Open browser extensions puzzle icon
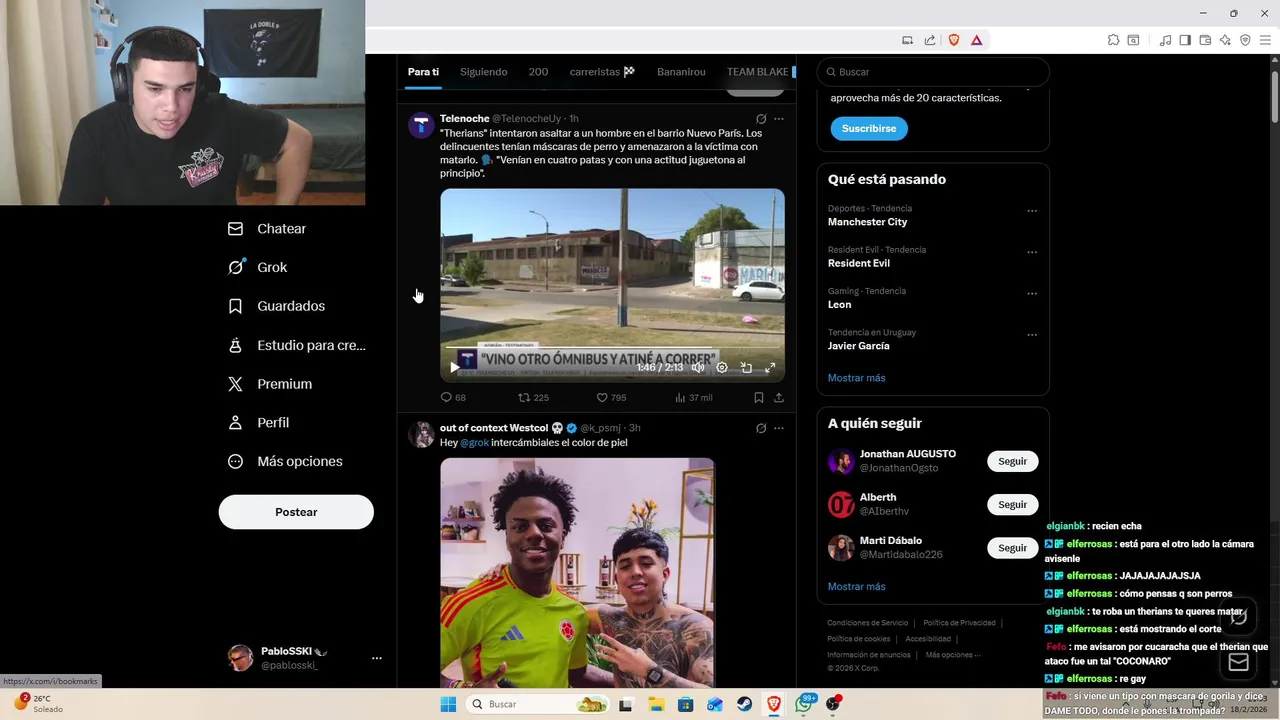Viewport: 1280px width, 720px height. (x=1113, y=40)
